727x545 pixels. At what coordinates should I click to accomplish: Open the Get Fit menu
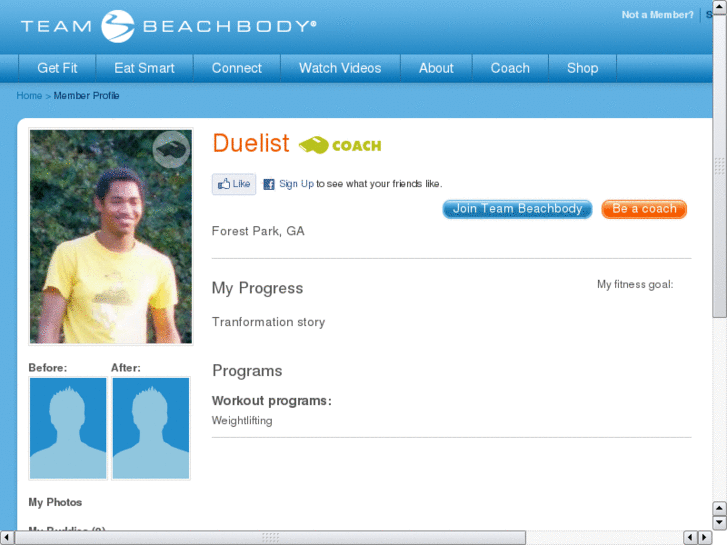(x=57, y=68)
